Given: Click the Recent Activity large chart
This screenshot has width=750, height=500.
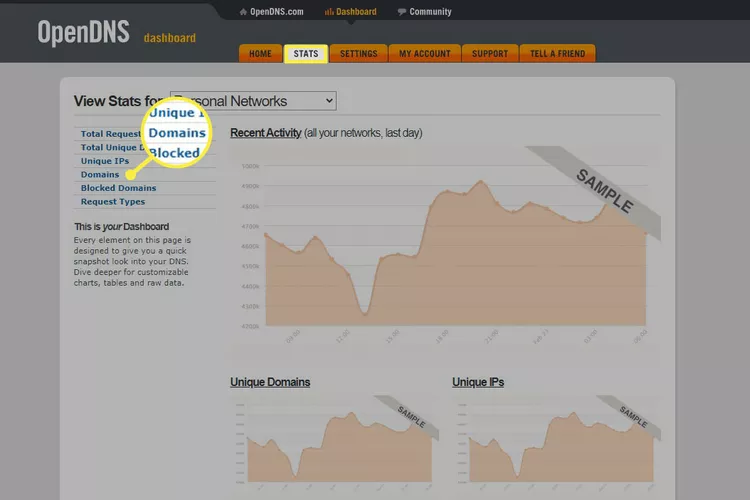Looking at the screenshot, I should pyautogui.click(x=446, y=246).
